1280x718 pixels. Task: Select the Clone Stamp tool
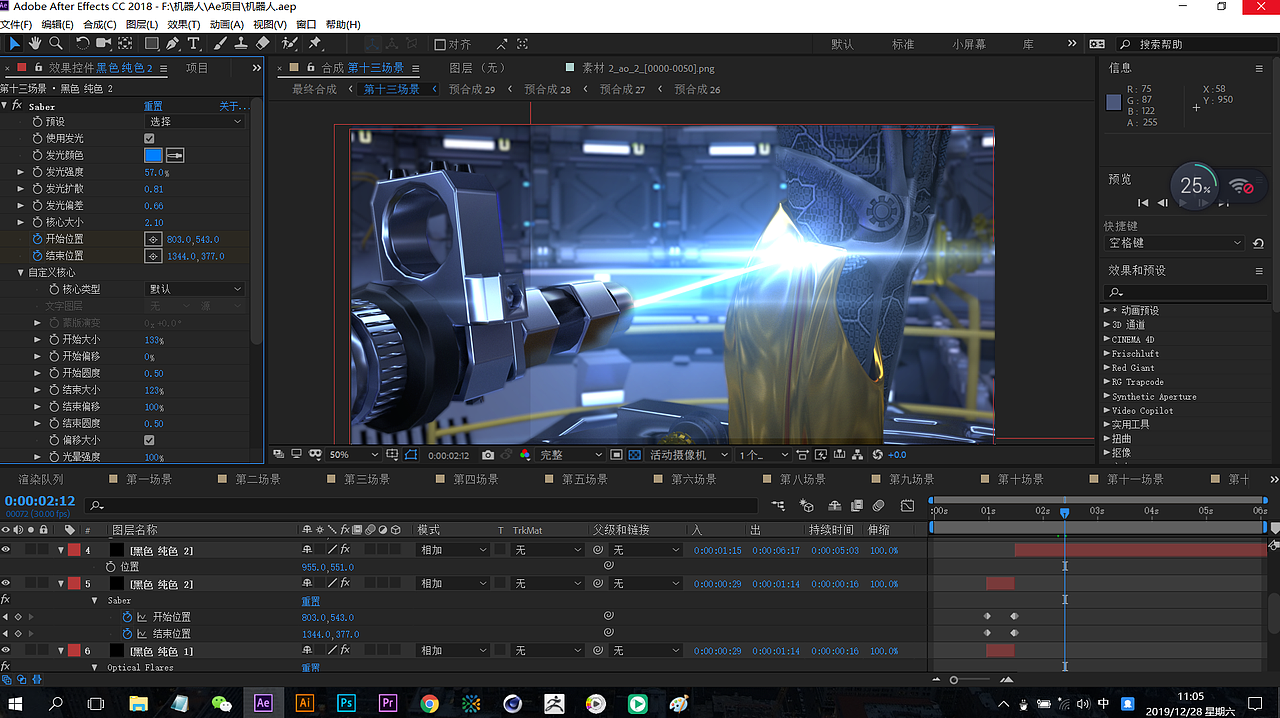click(241, 43)
